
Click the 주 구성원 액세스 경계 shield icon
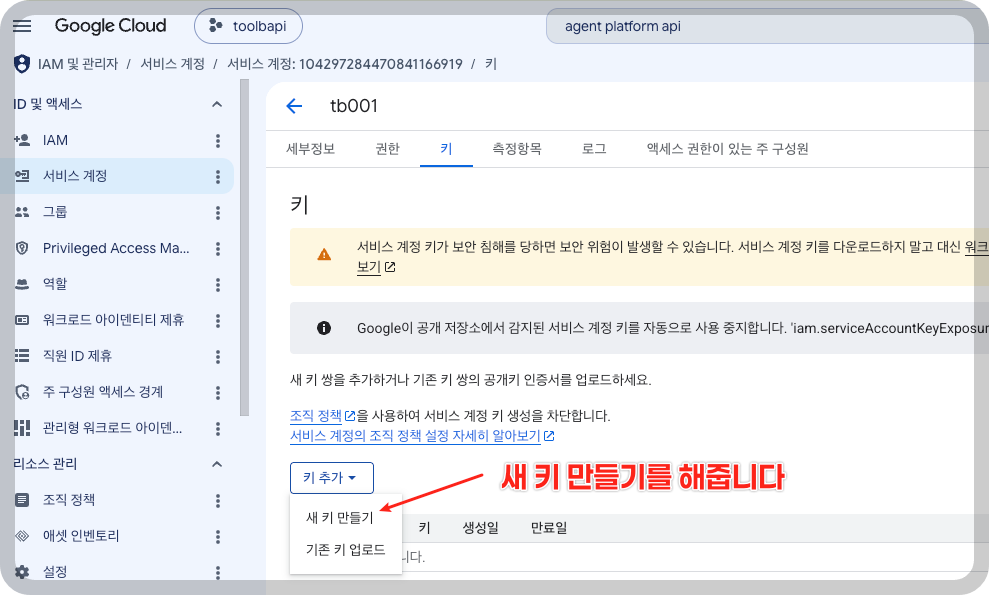coord(22,392)
